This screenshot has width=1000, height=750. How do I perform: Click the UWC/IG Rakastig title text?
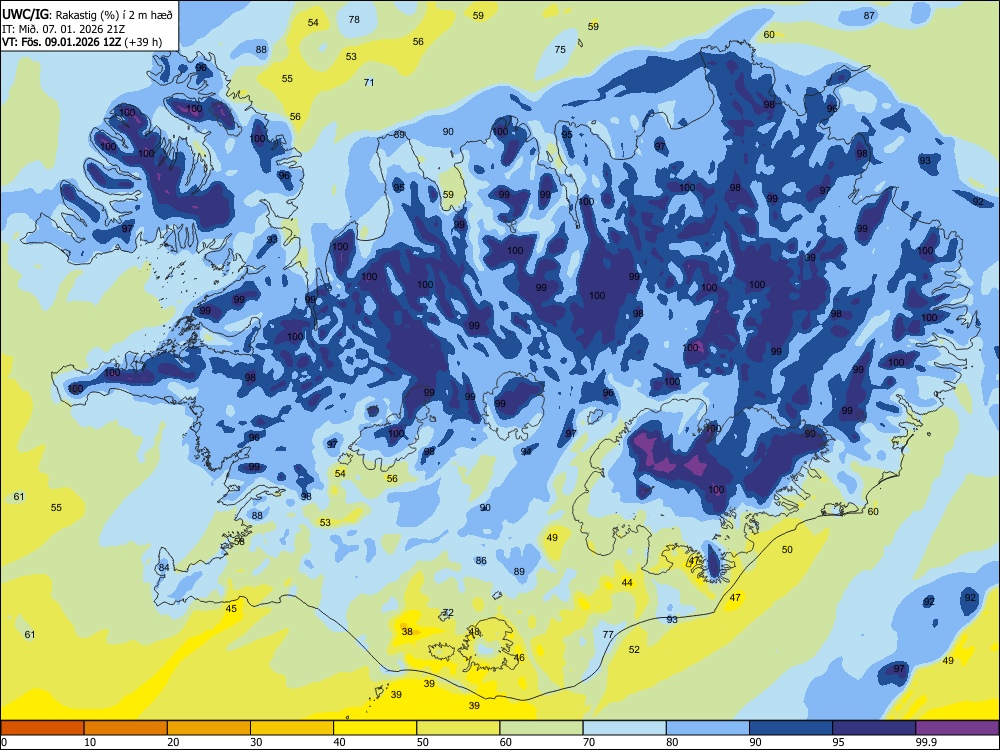point(87,15)
